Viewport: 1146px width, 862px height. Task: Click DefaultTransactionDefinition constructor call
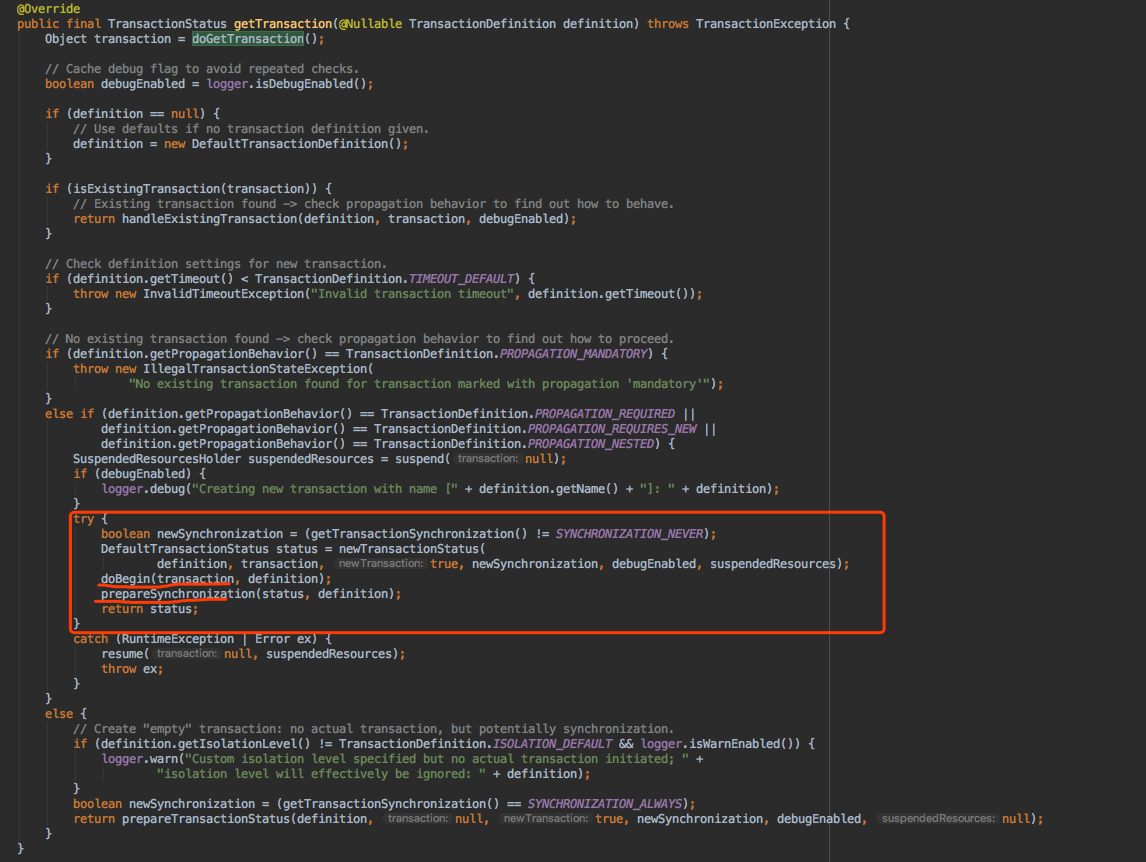tap(296, 144)
